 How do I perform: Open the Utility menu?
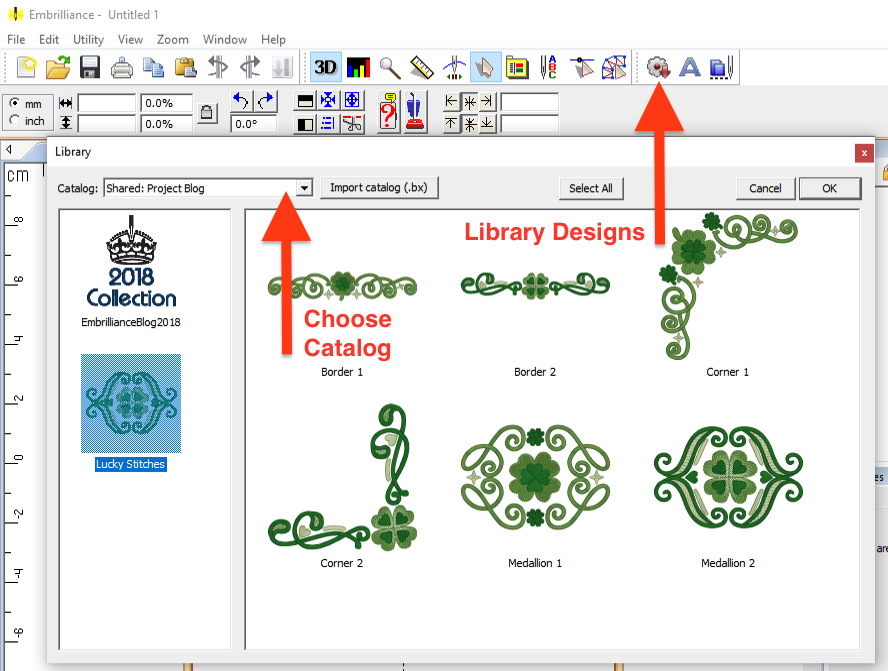coord(88,39)
